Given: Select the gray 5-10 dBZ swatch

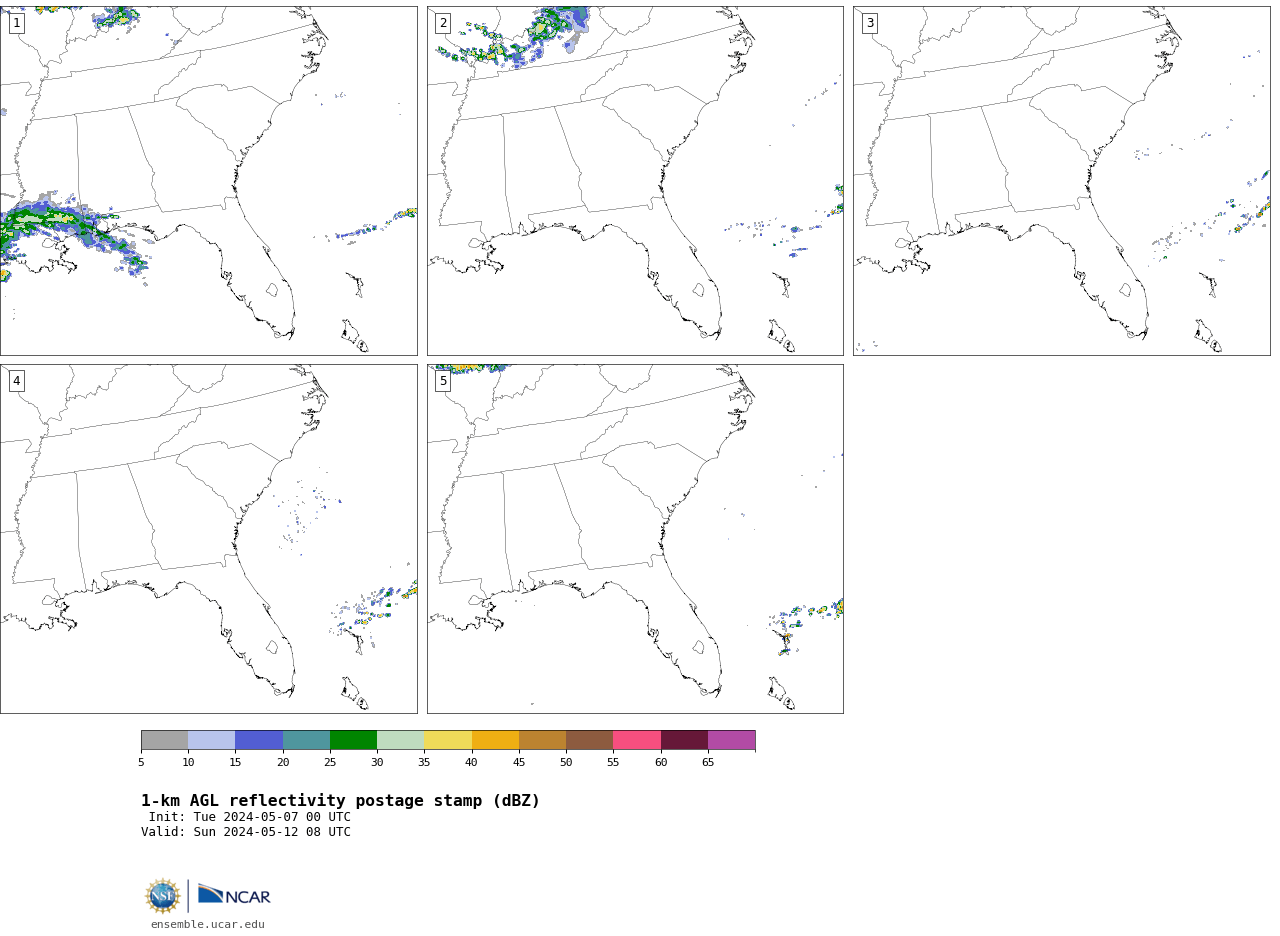Looking at the screenshot, I should (164, 740).
